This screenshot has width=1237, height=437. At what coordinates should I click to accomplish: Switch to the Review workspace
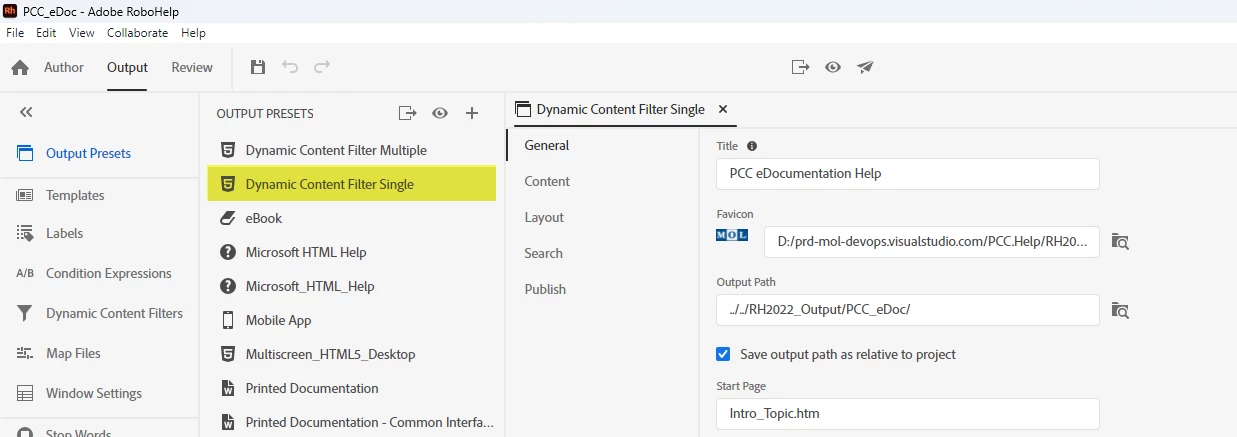click(x=192, y=67)
